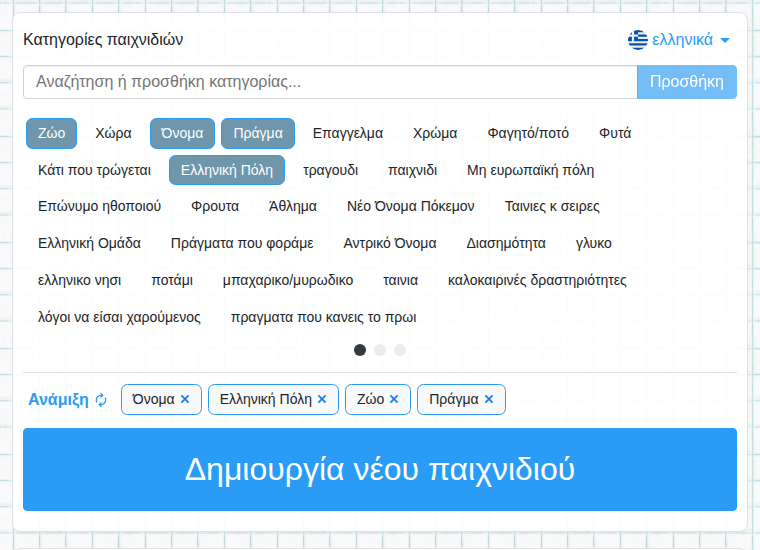Viewport: 760px width, 550px height.
Task: Go to second category page dot
Action: coord(380,350)
